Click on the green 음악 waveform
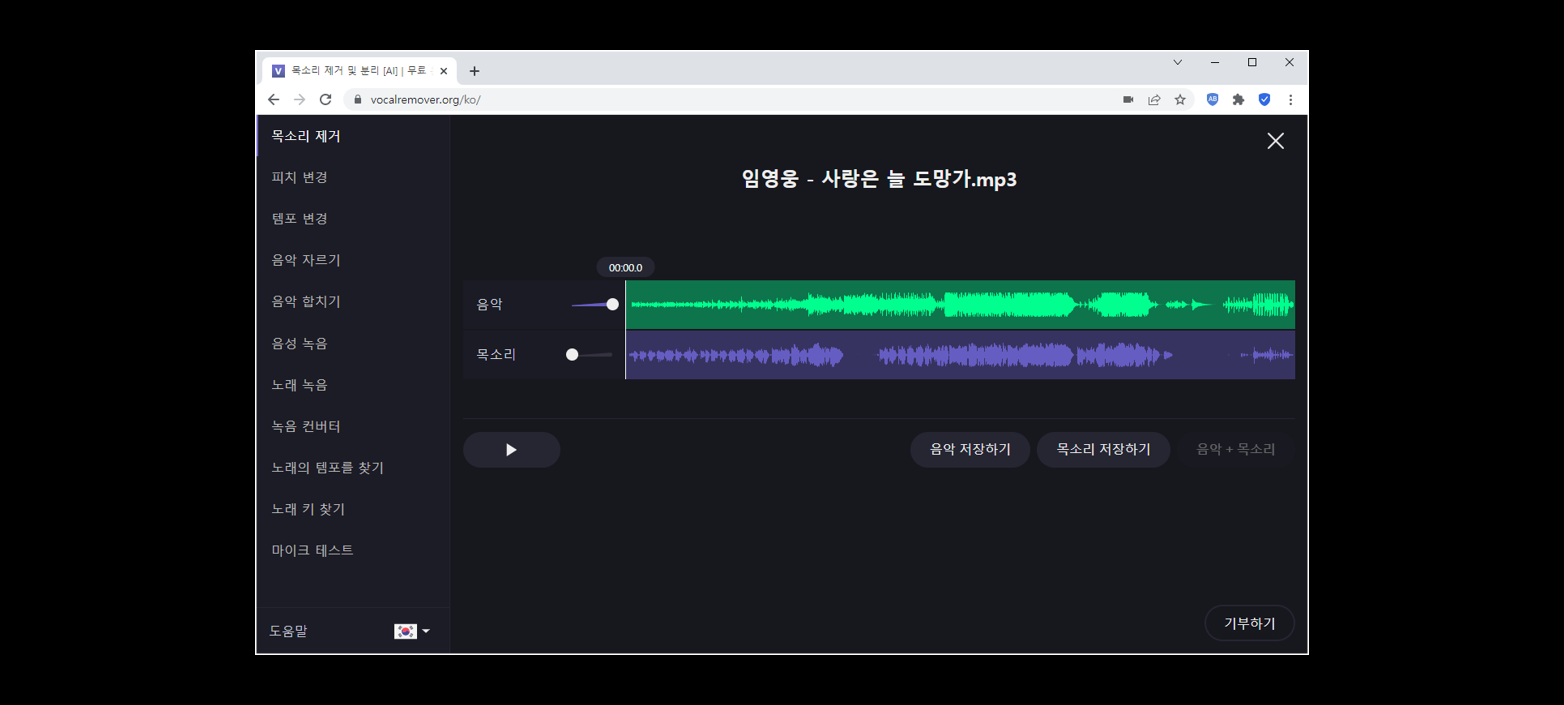 click(960, 304)
